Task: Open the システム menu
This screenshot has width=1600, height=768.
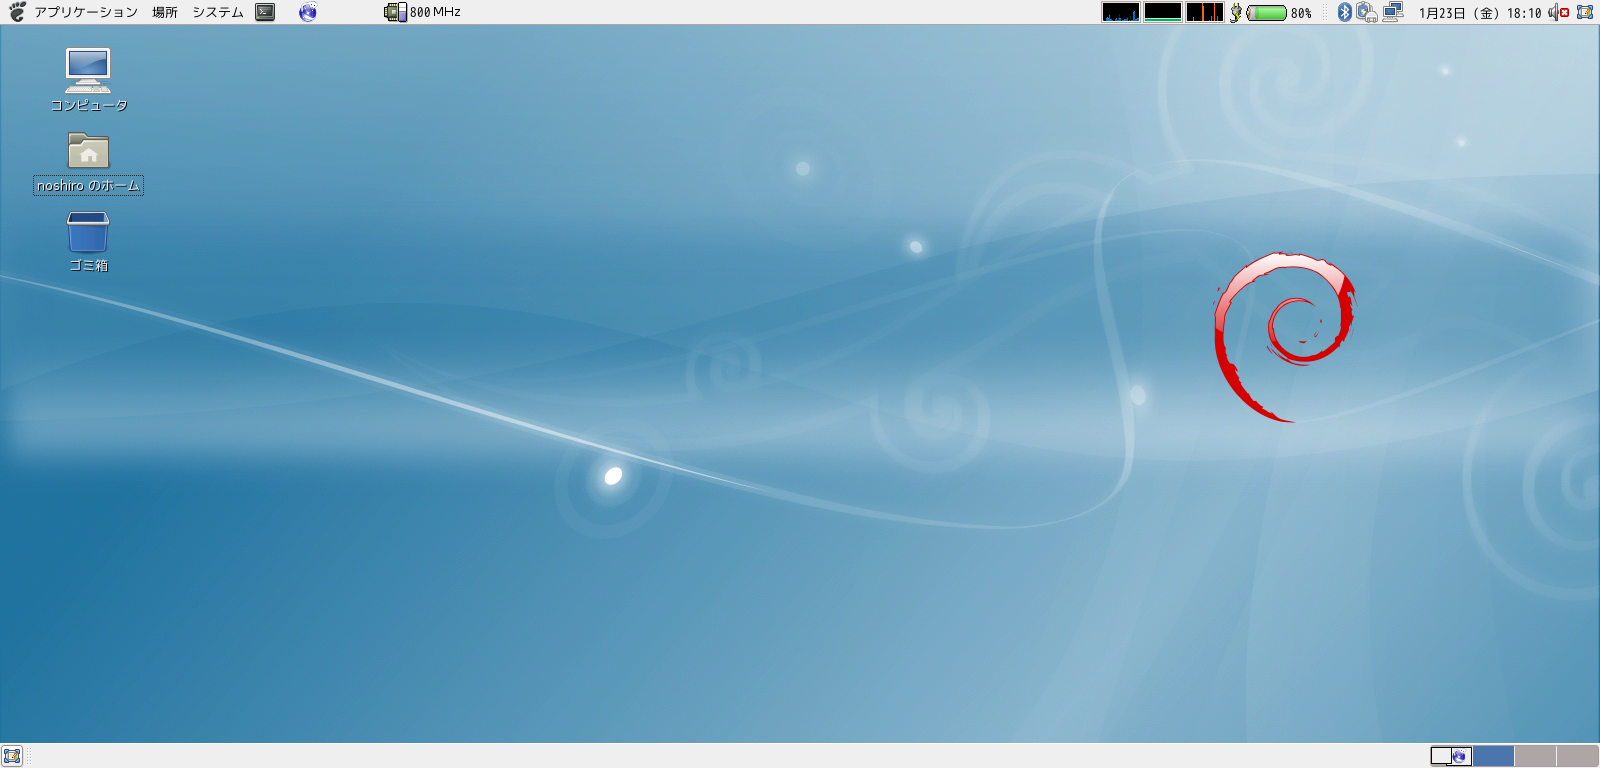Action: [218, 12]
